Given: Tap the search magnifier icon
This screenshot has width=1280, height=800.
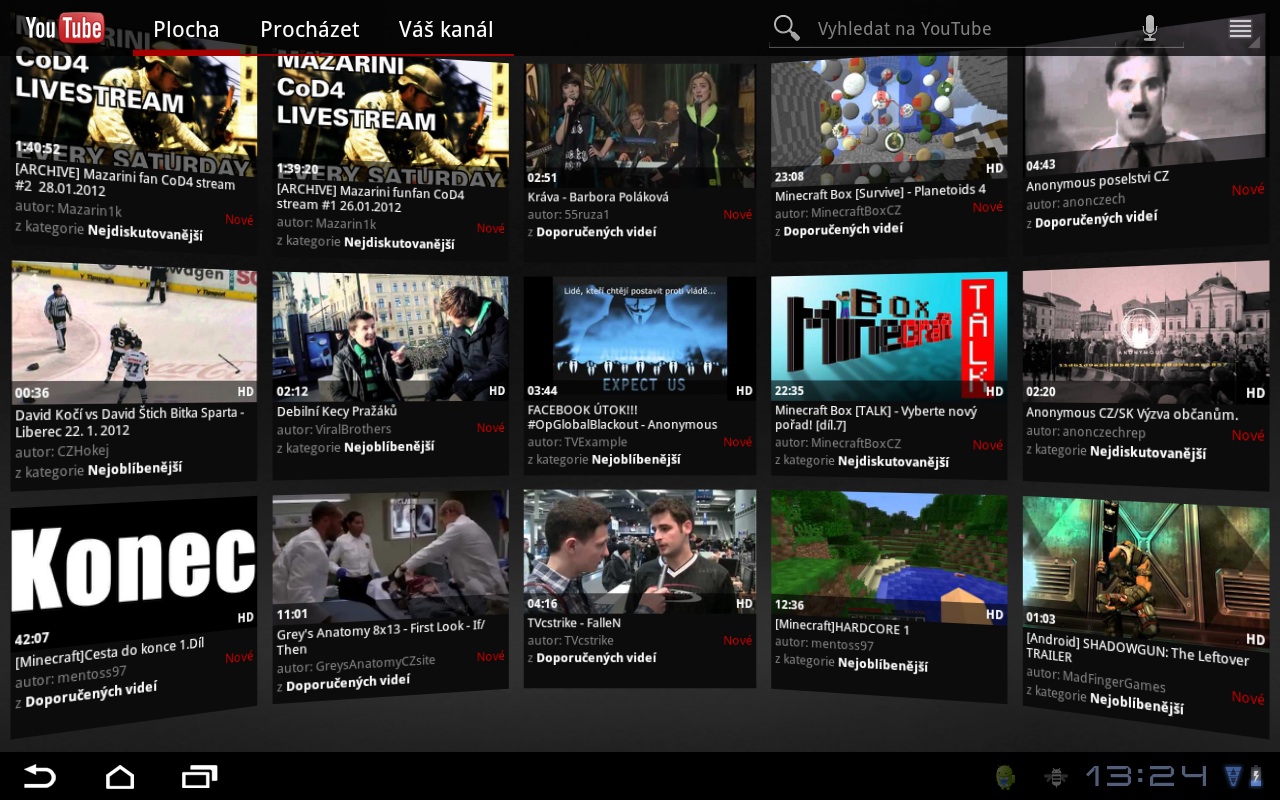Looking at the screenshot, I should pos(787,28).
